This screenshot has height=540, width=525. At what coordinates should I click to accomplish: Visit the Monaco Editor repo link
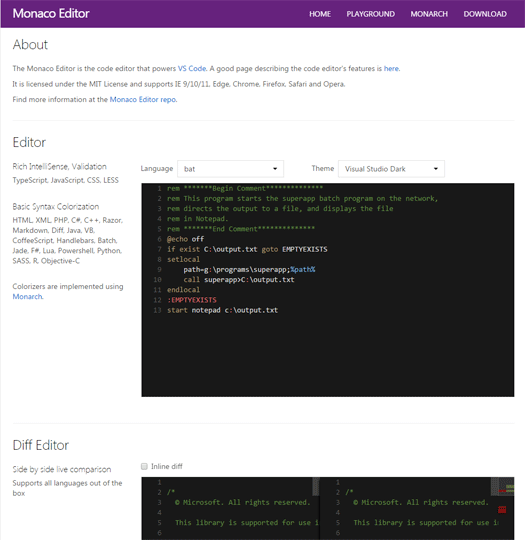(143, 100)
